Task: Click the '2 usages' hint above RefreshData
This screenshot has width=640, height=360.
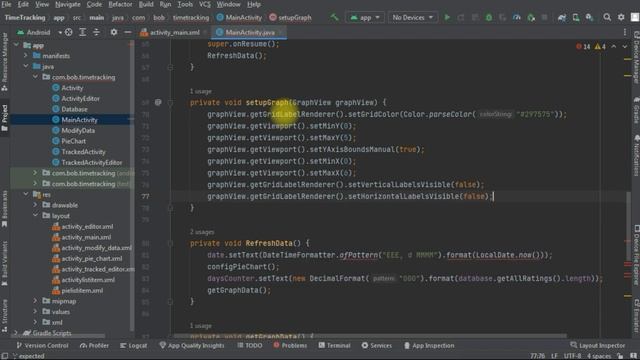Action: click(202, 231)
